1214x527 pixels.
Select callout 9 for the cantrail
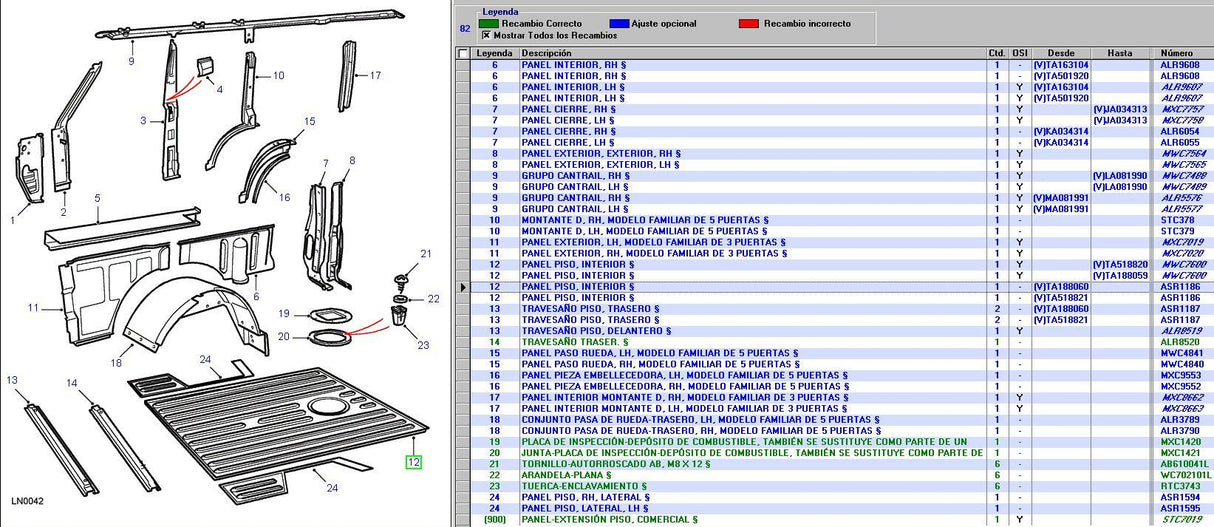(x=130, y=61)
